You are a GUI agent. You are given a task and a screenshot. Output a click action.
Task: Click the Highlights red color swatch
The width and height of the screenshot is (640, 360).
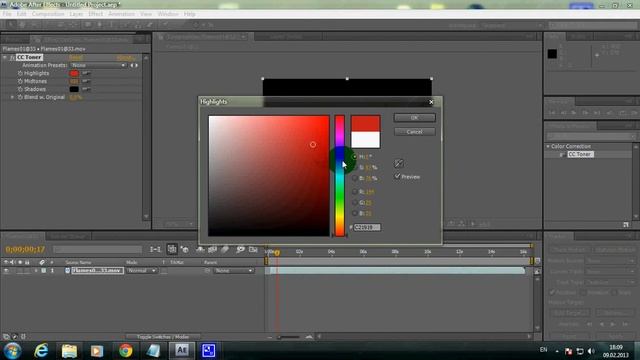click(x=74, y=73)
